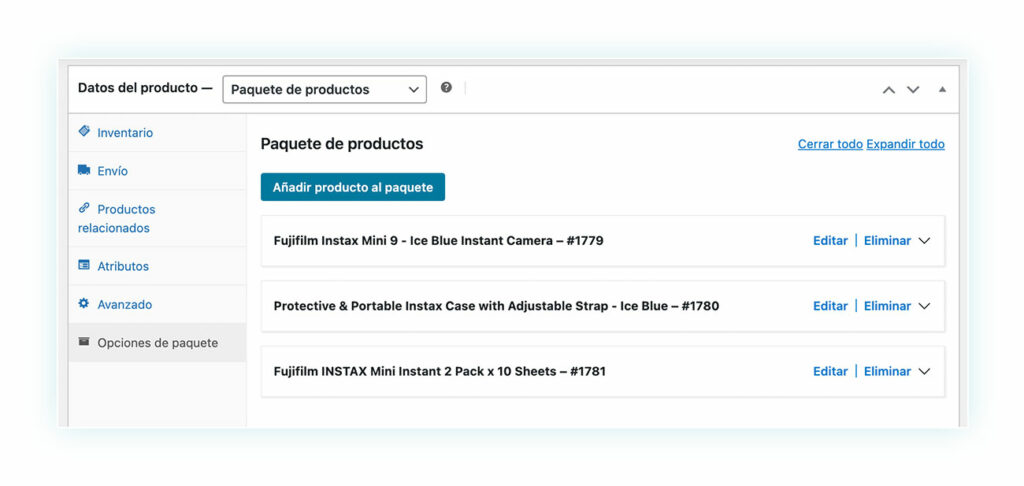Click the Cerrar todo link
This screenshot has width=1024, height=486.
830,144
